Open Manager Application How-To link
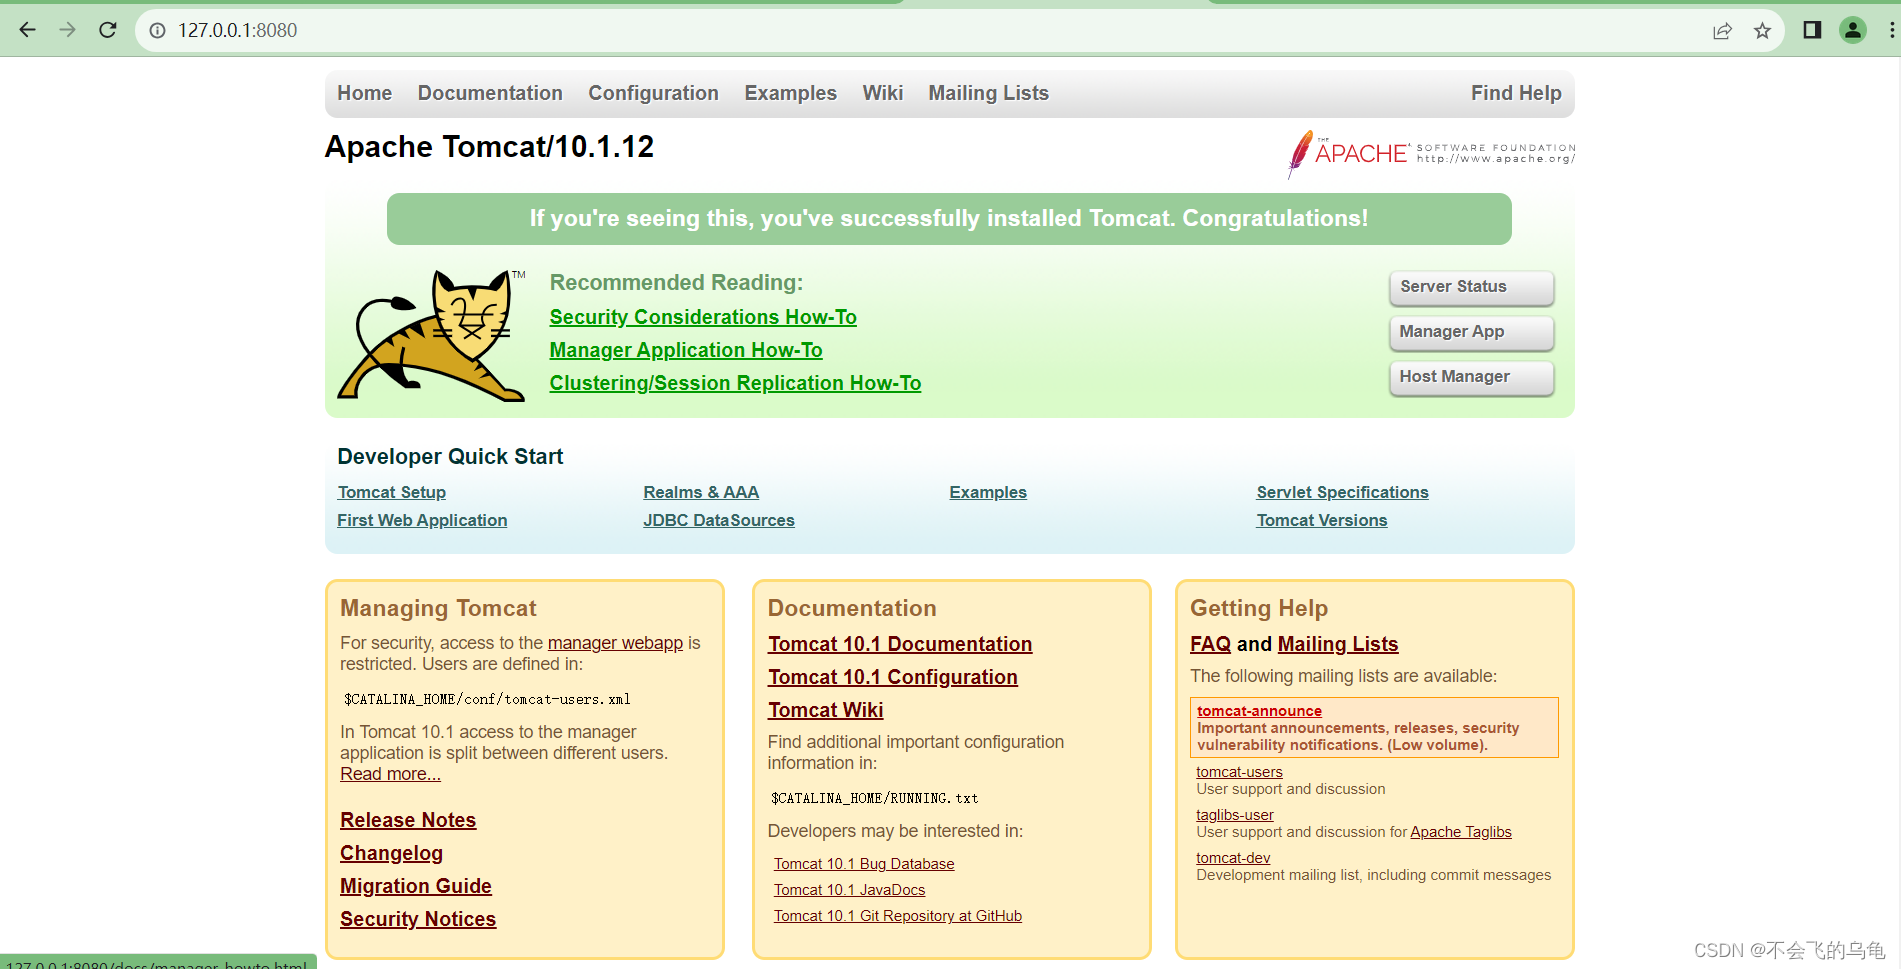1901x969 pixels. 686,350
